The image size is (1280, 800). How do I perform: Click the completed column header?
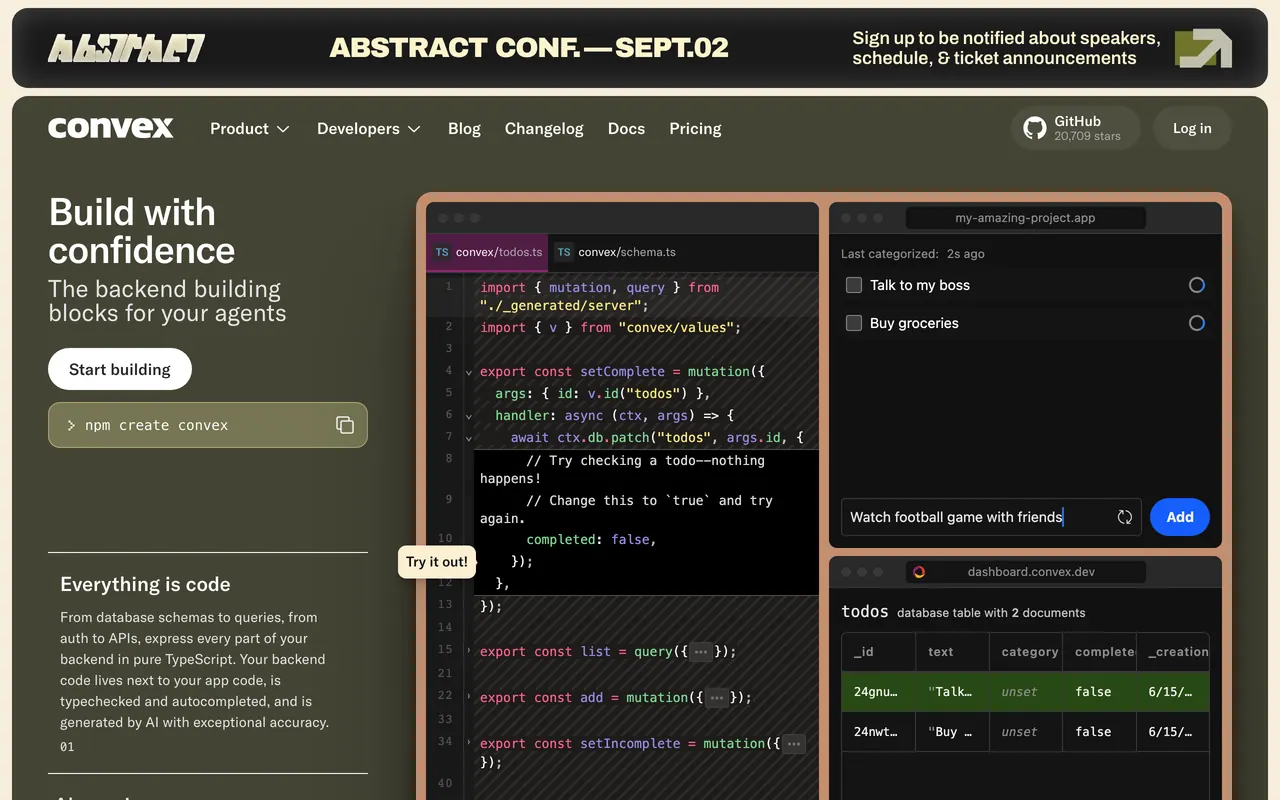(x=1098, y=651)
